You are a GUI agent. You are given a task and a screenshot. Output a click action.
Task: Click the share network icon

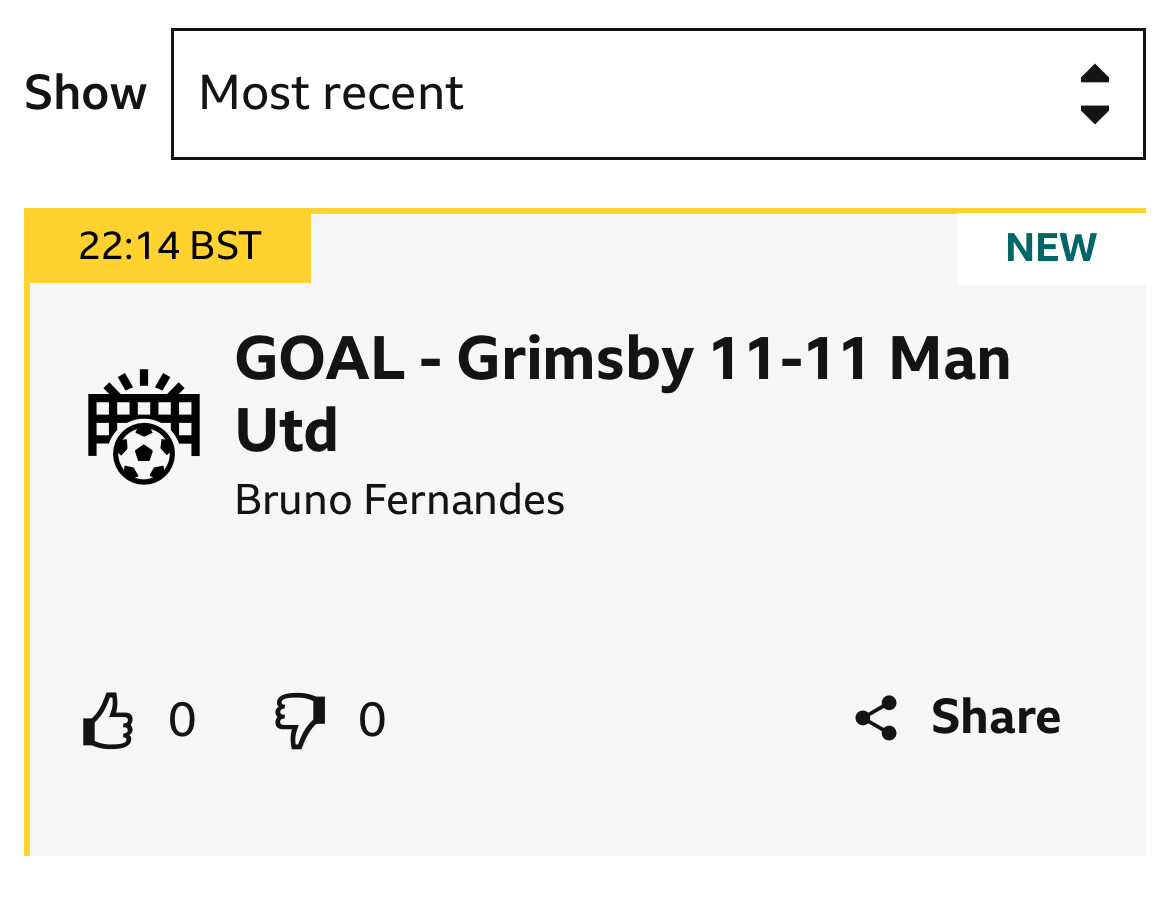click(876, 718)
